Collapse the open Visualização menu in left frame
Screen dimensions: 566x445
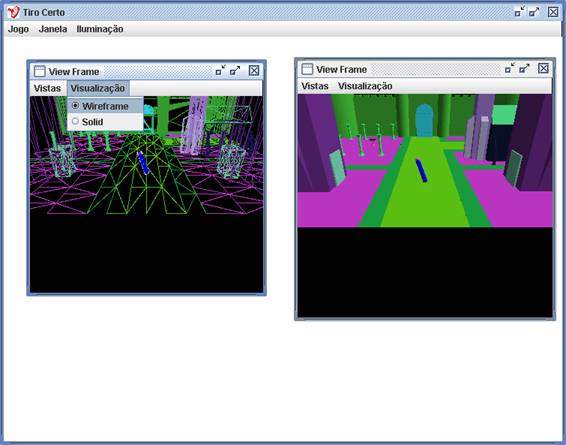pos(98,88)
